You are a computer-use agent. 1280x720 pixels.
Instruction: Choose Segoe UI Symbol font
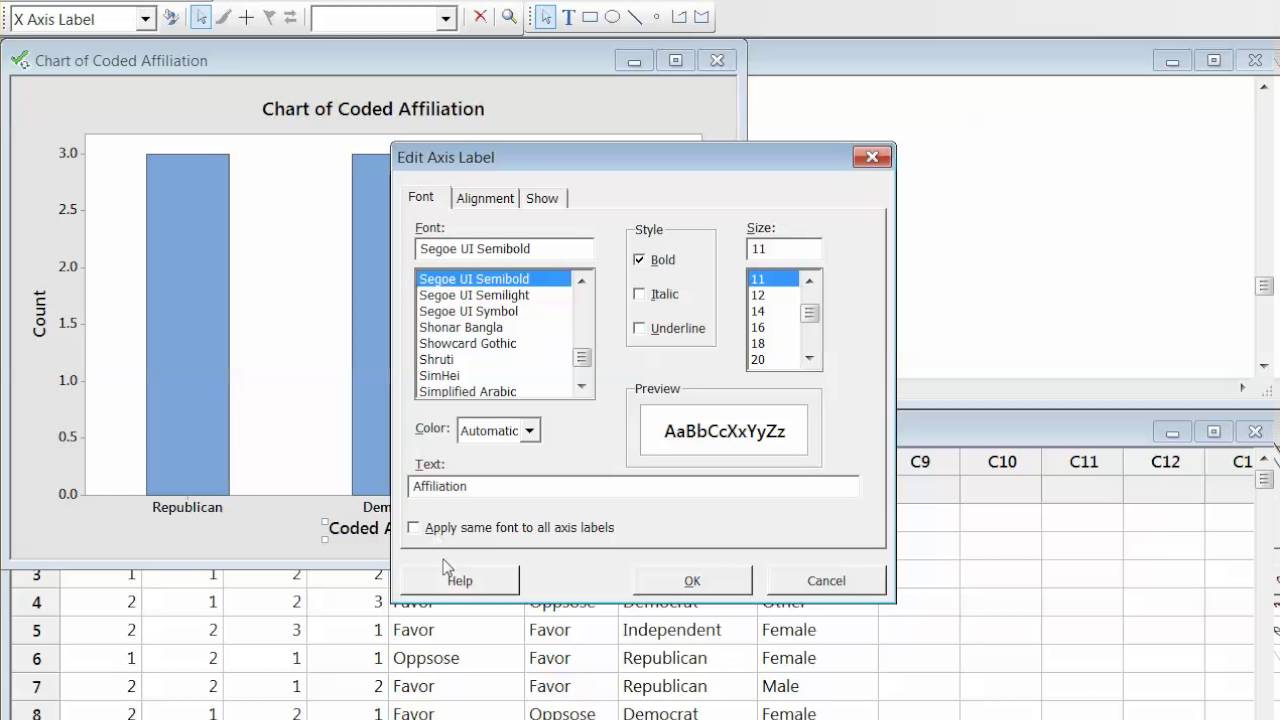click(493, 311)
